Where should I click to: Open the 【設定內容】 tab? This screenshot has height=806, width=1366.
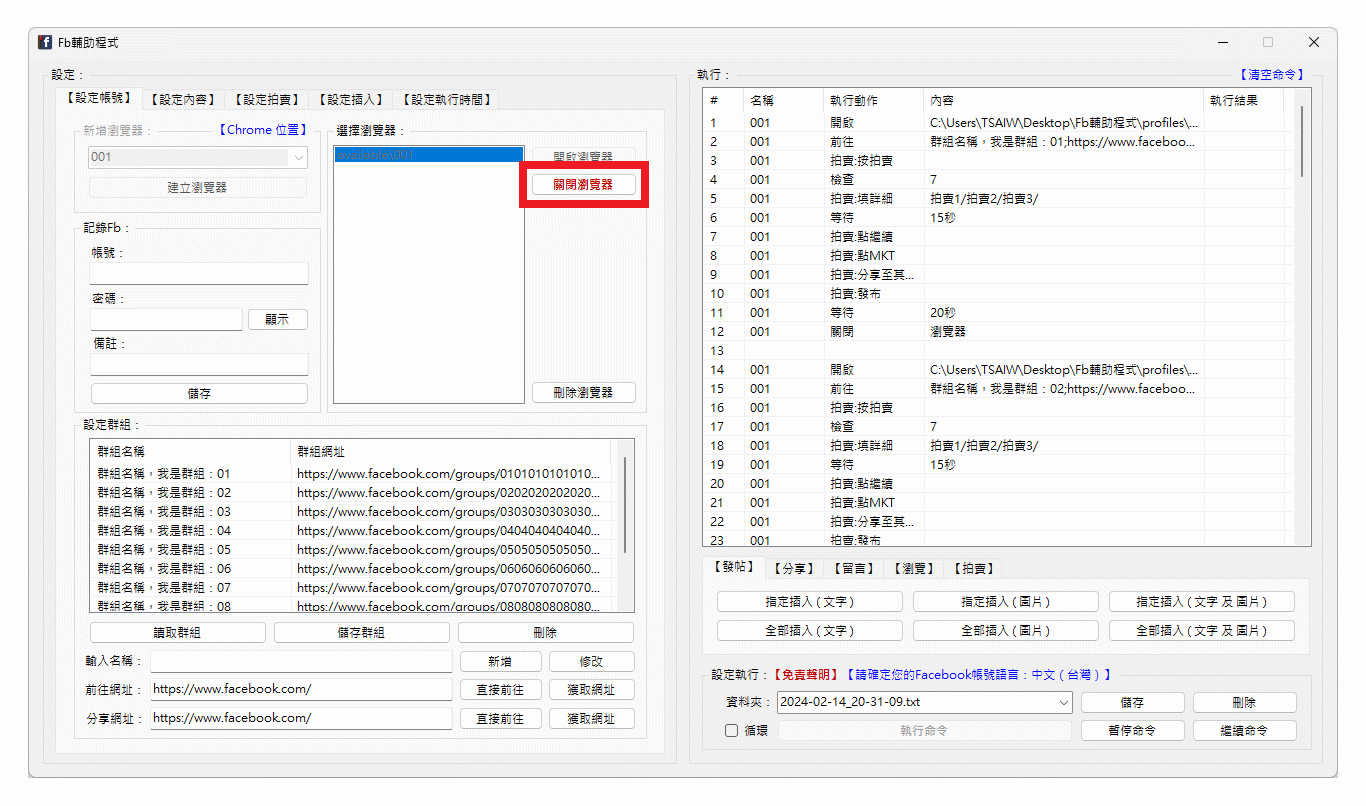tap(181, 100)
